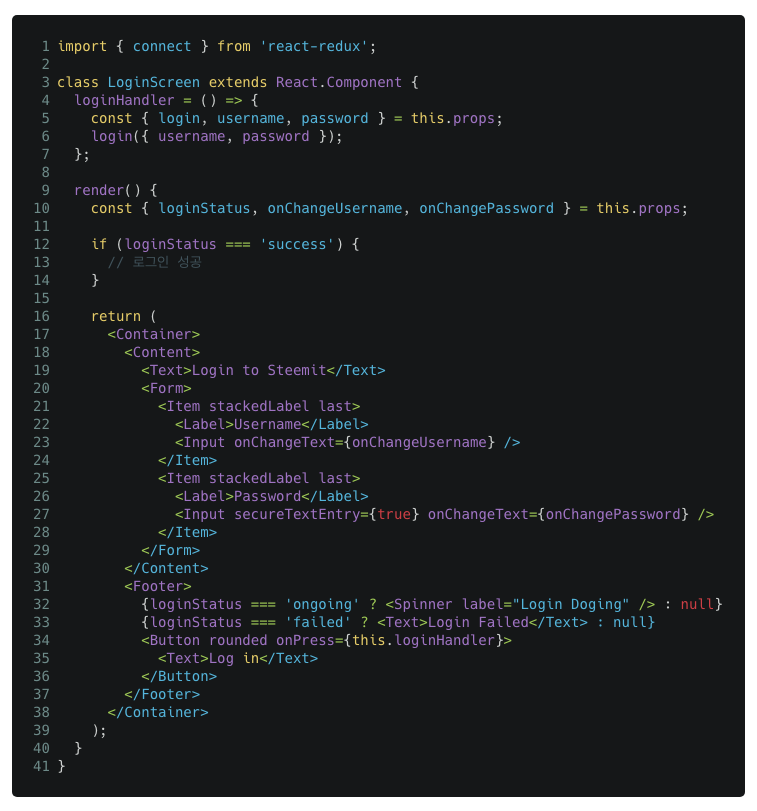Viewport: 757px width, 811px height.
Task: Click the Username label text
Action: tap(267, 424)
